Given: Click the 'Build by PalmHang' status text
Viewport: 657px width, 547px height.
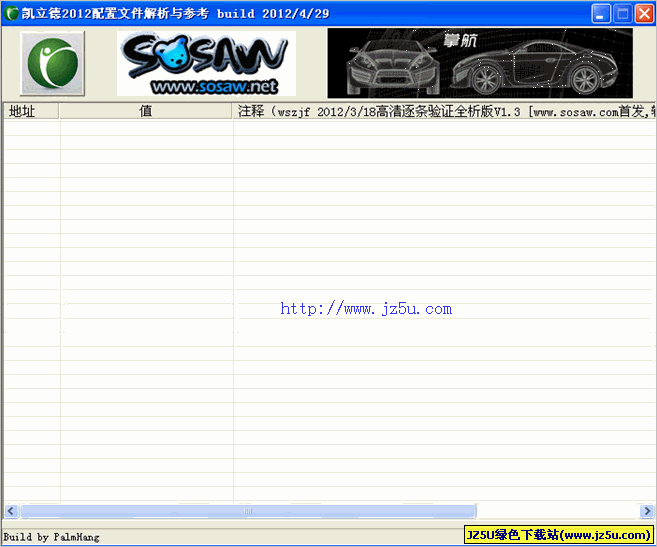Looking at the screenshot, I should pyautogui.click(x=51, y=537).
